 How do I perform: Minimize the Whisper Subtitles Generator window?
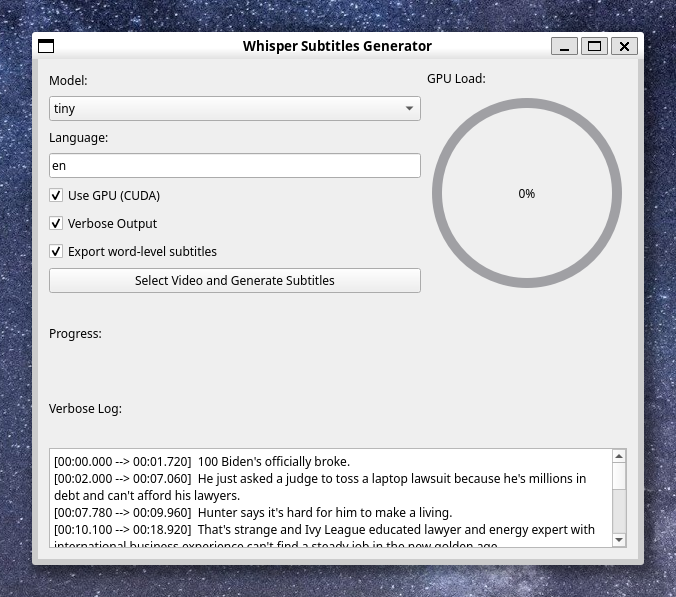pyautogui.click(x=564, y=46)
